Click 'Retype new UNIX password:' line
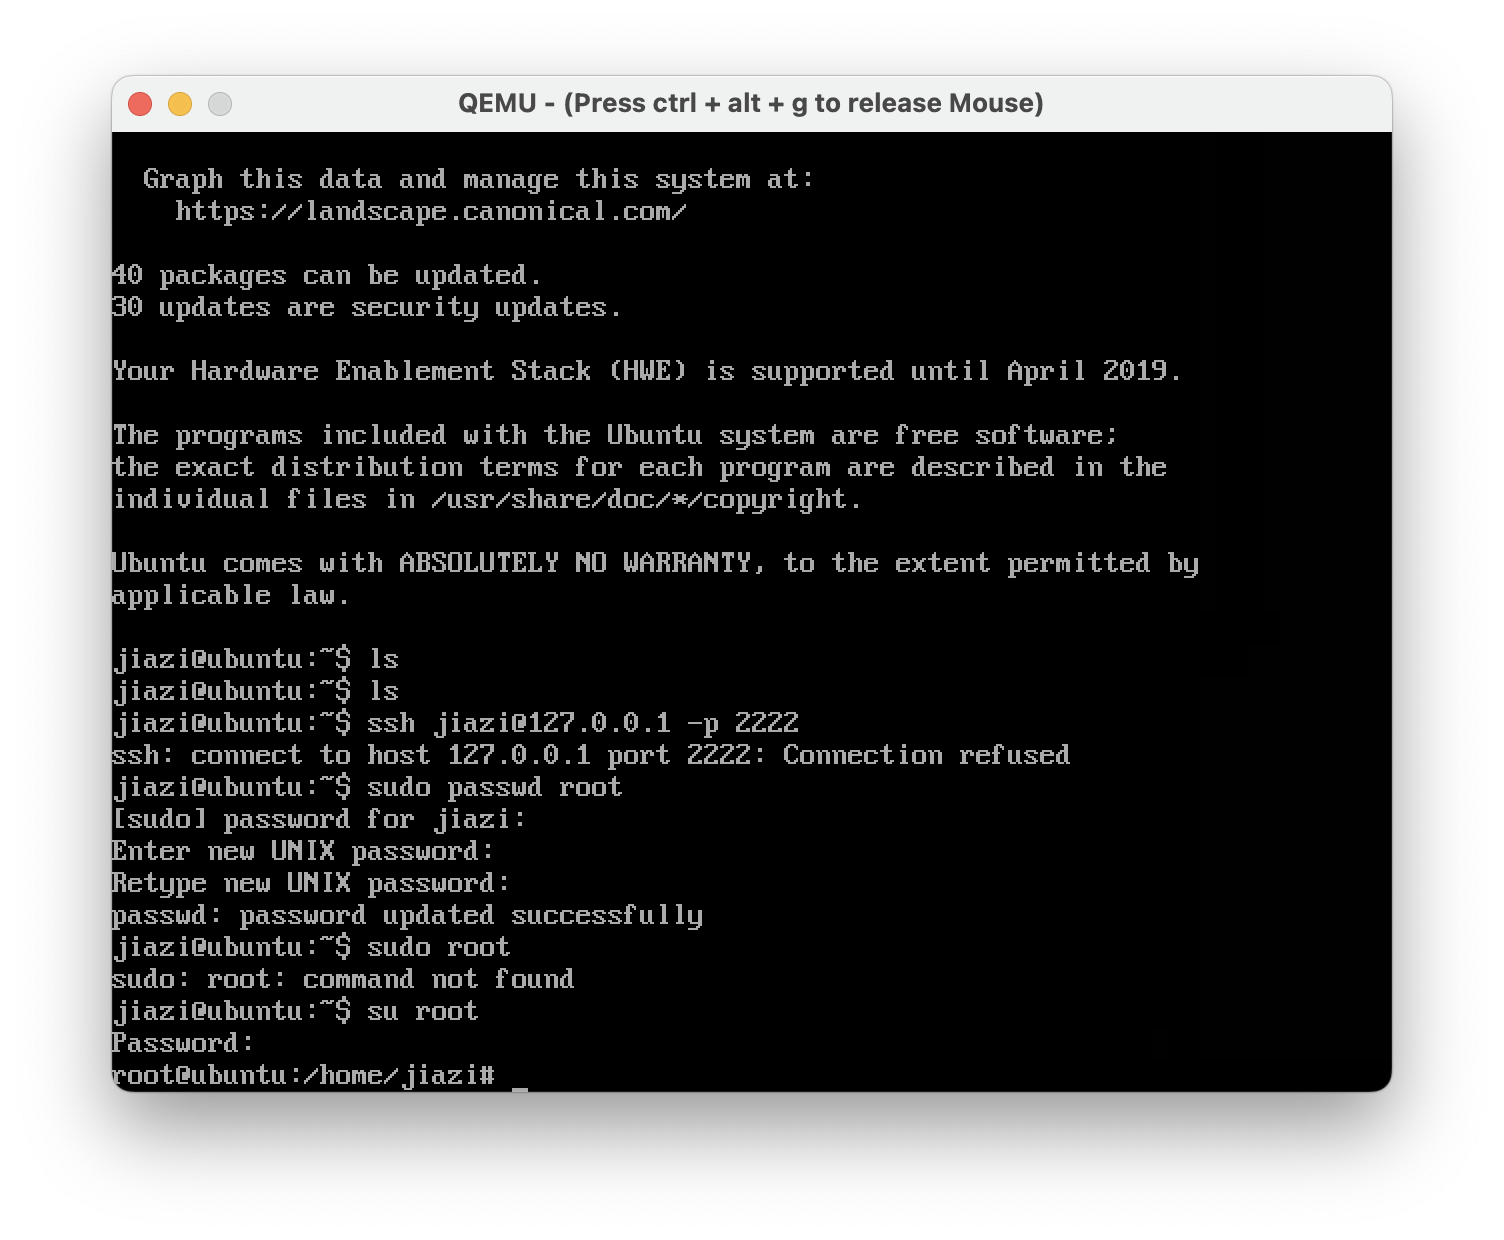This screenshot has height=1240, width=1504. coord(311,884)
